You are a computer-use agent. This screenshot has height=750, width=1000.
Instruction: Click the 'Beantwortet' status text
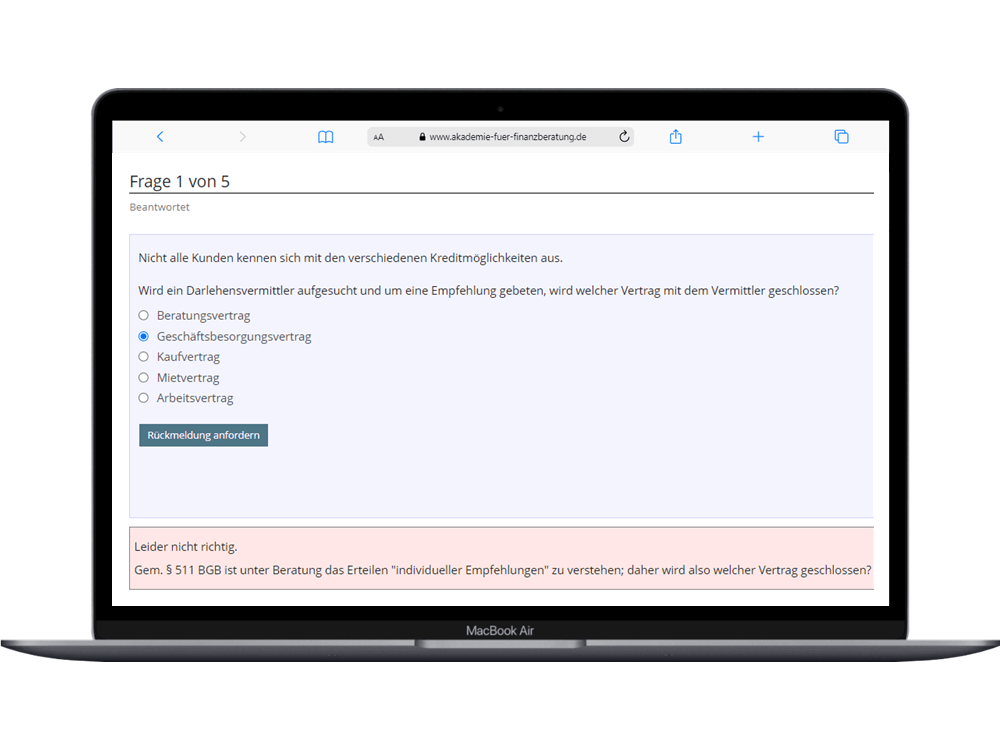[159, 208]
